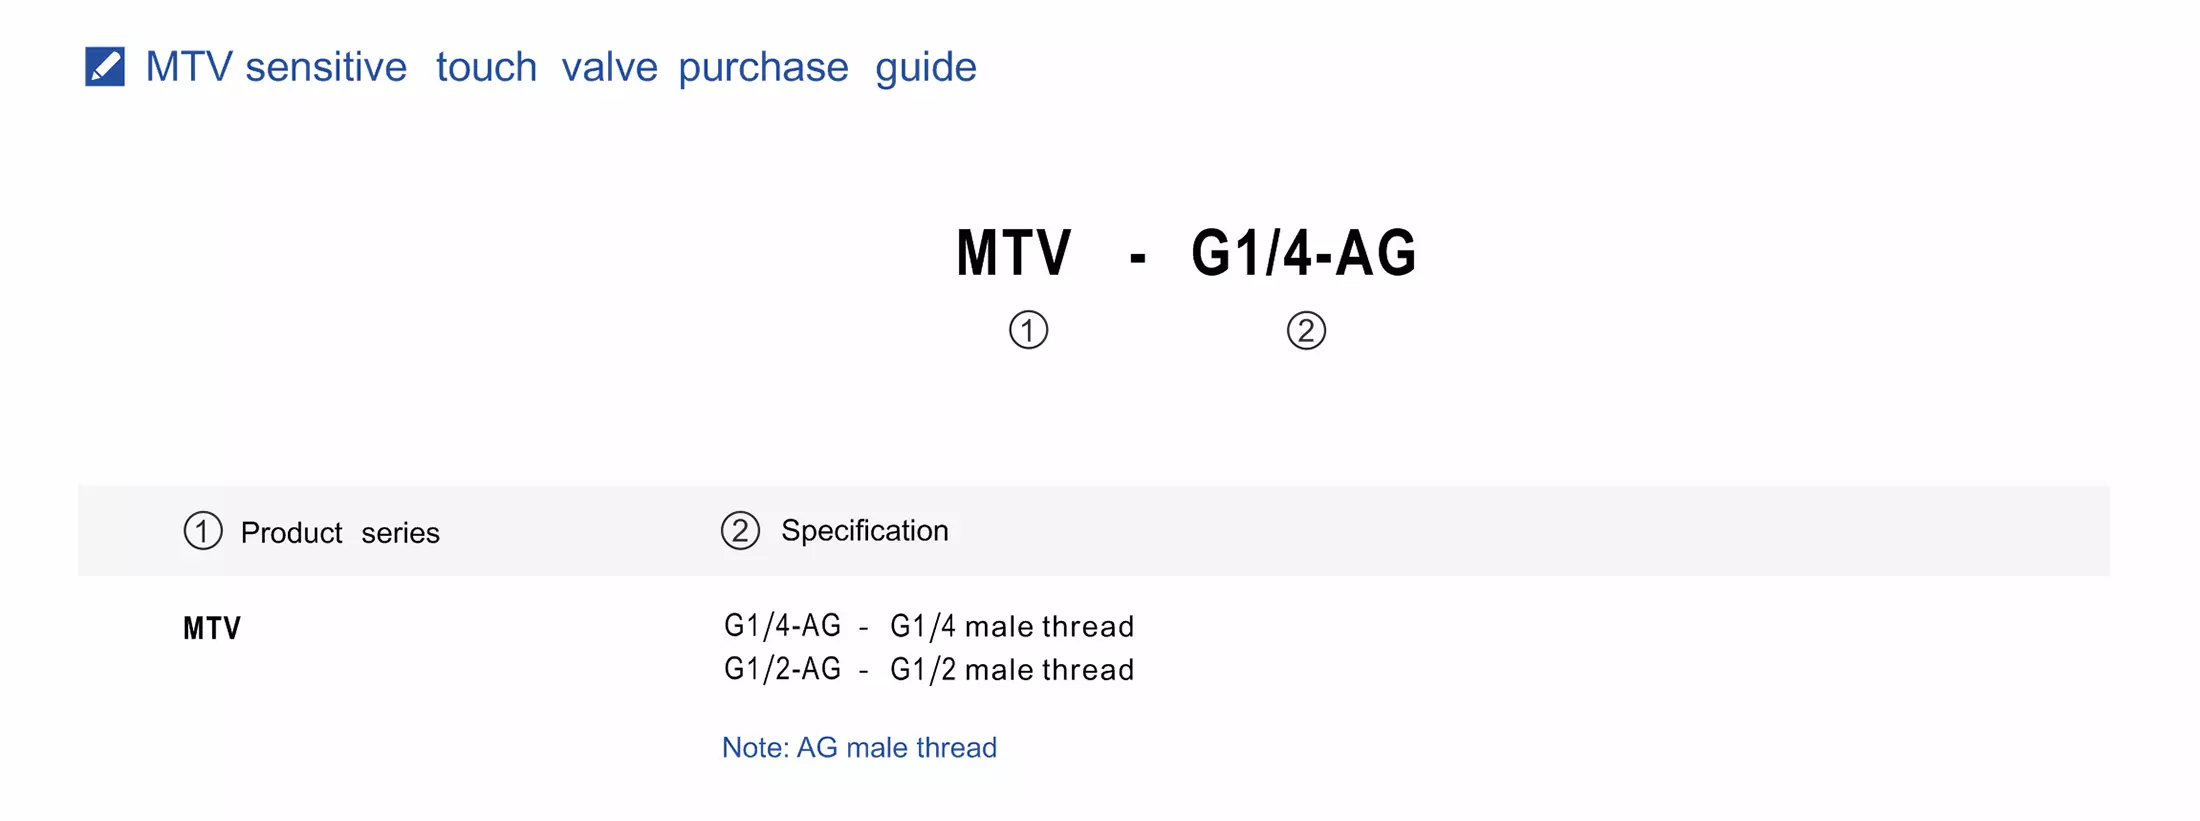This screenshot has width=2200, height=821.
Task: Click circled number 2 below large G1/4-AG code
Action: tap(1306, 330)
